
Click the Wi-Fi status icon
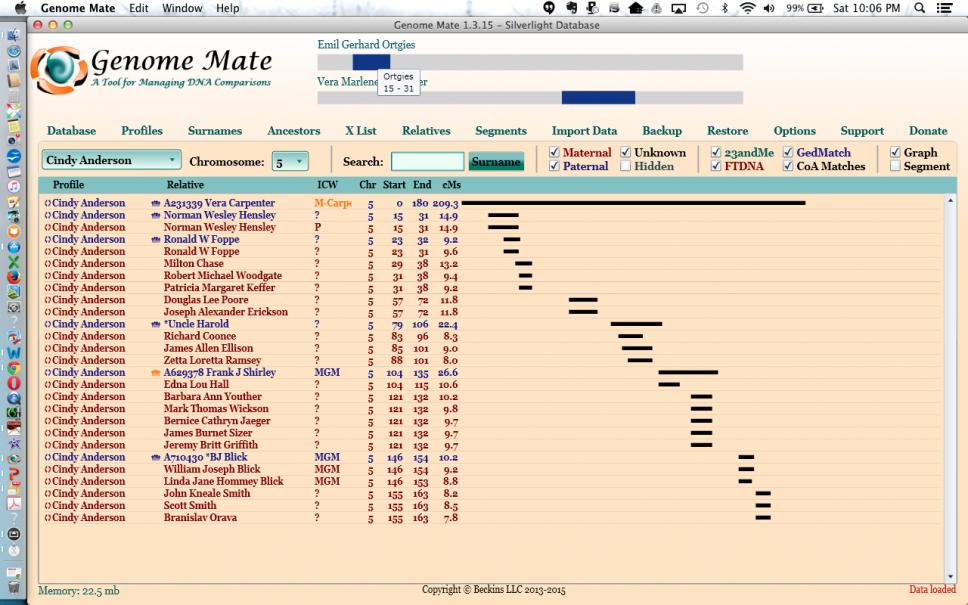(x=748, y=8)
